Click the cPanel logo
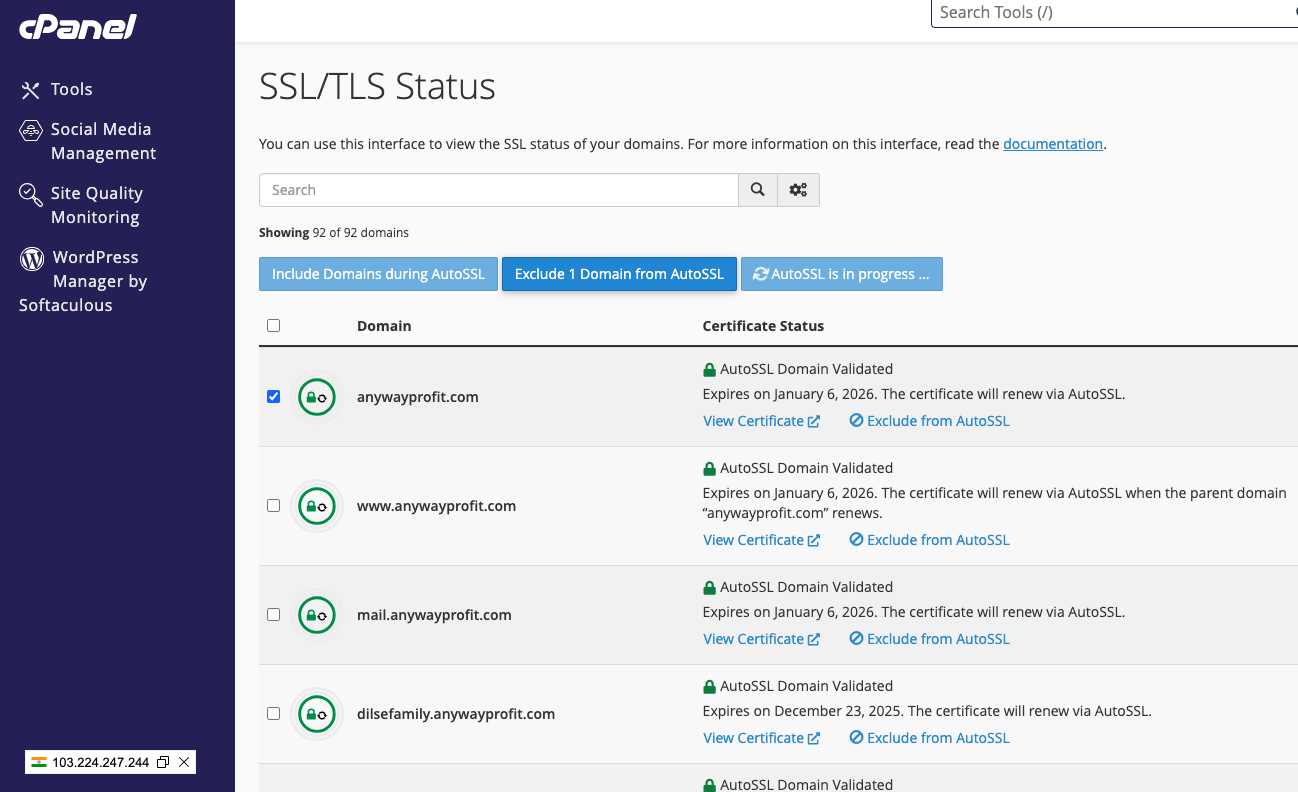The image size is (1298, 792). pyautogui.click(x=77, y=27)
